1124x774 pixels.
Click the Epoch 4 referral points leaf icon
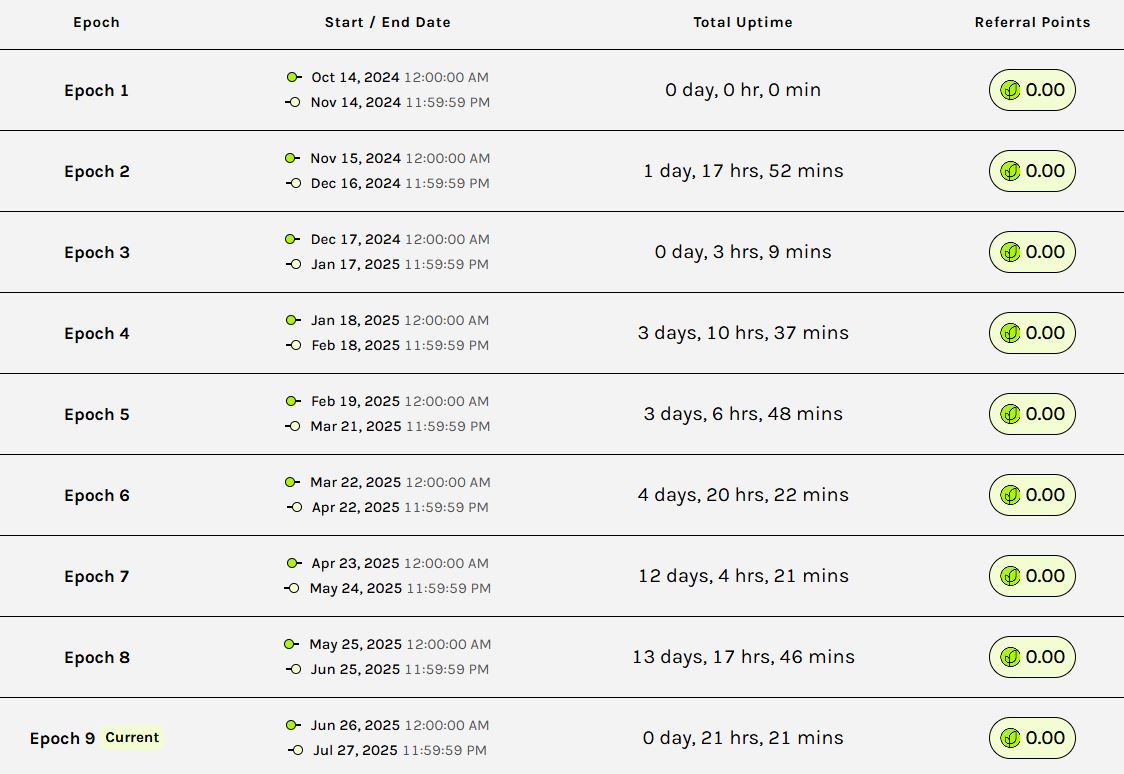coord(1010,333)
